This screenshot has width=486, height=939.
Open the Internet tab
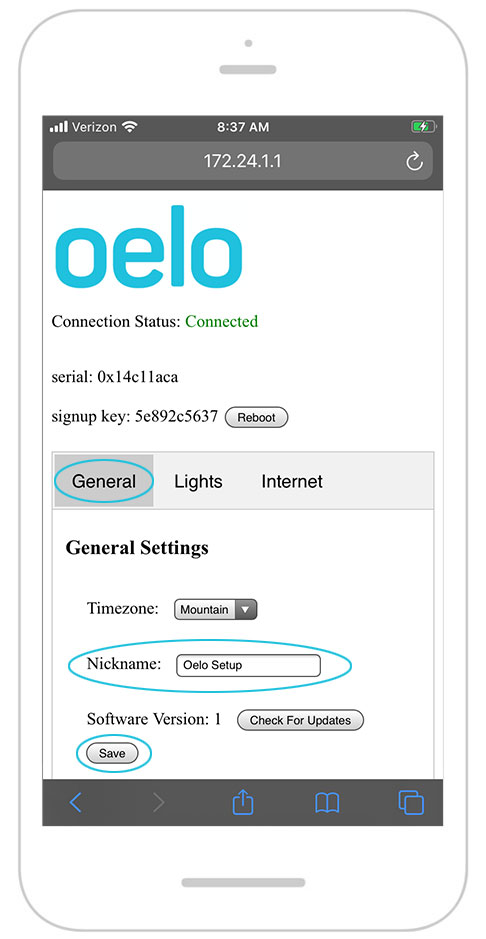(x=292, y=481)
